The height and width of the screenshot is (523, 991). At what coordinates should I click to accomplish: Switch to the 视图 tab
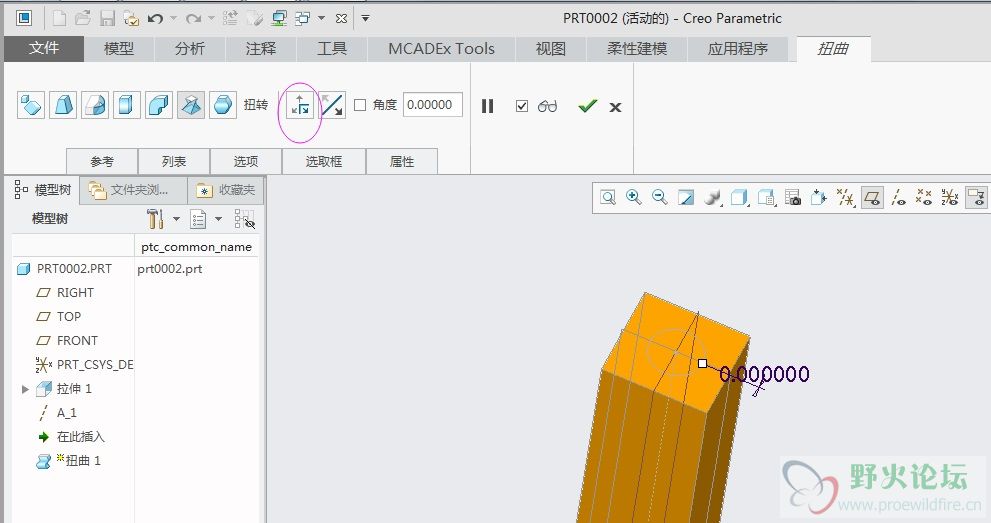pos(550,49)
